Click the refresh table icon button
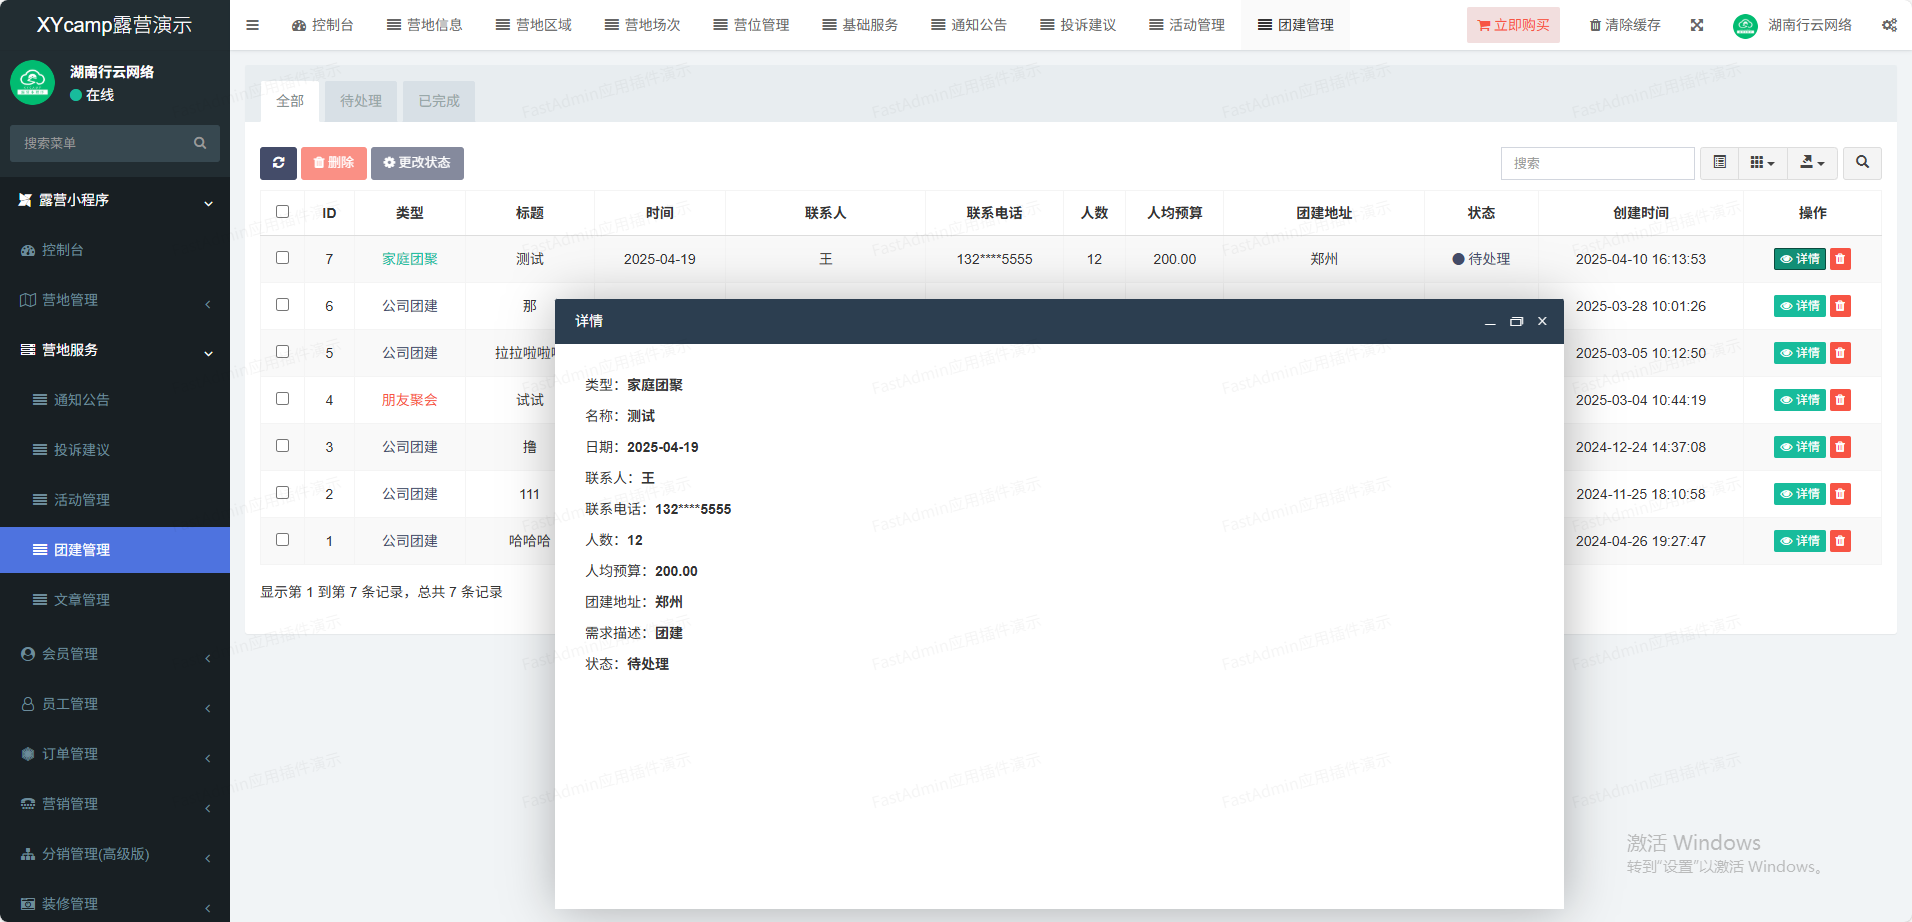Image resolution: width=1912 pixels, height=922 pixels. [278, 163]
